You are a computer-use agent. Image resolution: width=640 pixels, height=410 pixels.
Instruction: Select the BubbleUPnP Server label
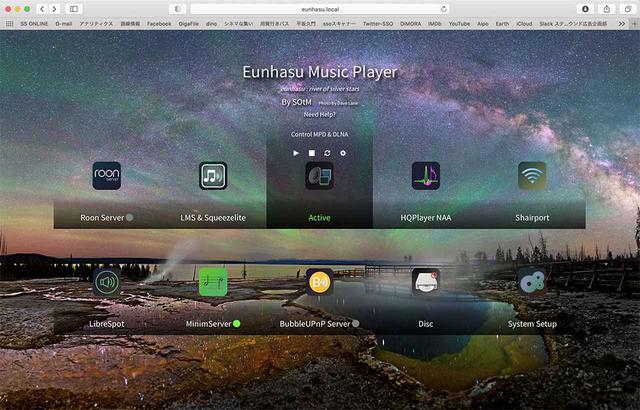pos(315,324)
